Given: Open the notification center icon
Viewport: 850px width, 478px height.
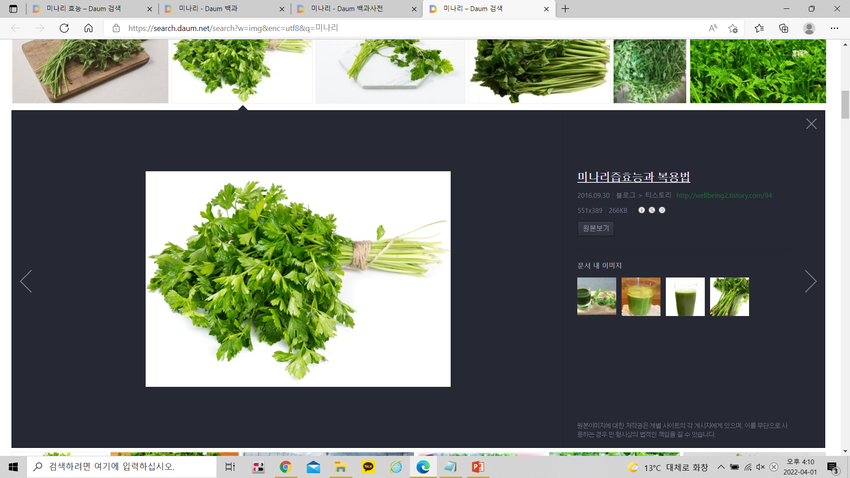Looking at the screenshot, I should [833, 467].
